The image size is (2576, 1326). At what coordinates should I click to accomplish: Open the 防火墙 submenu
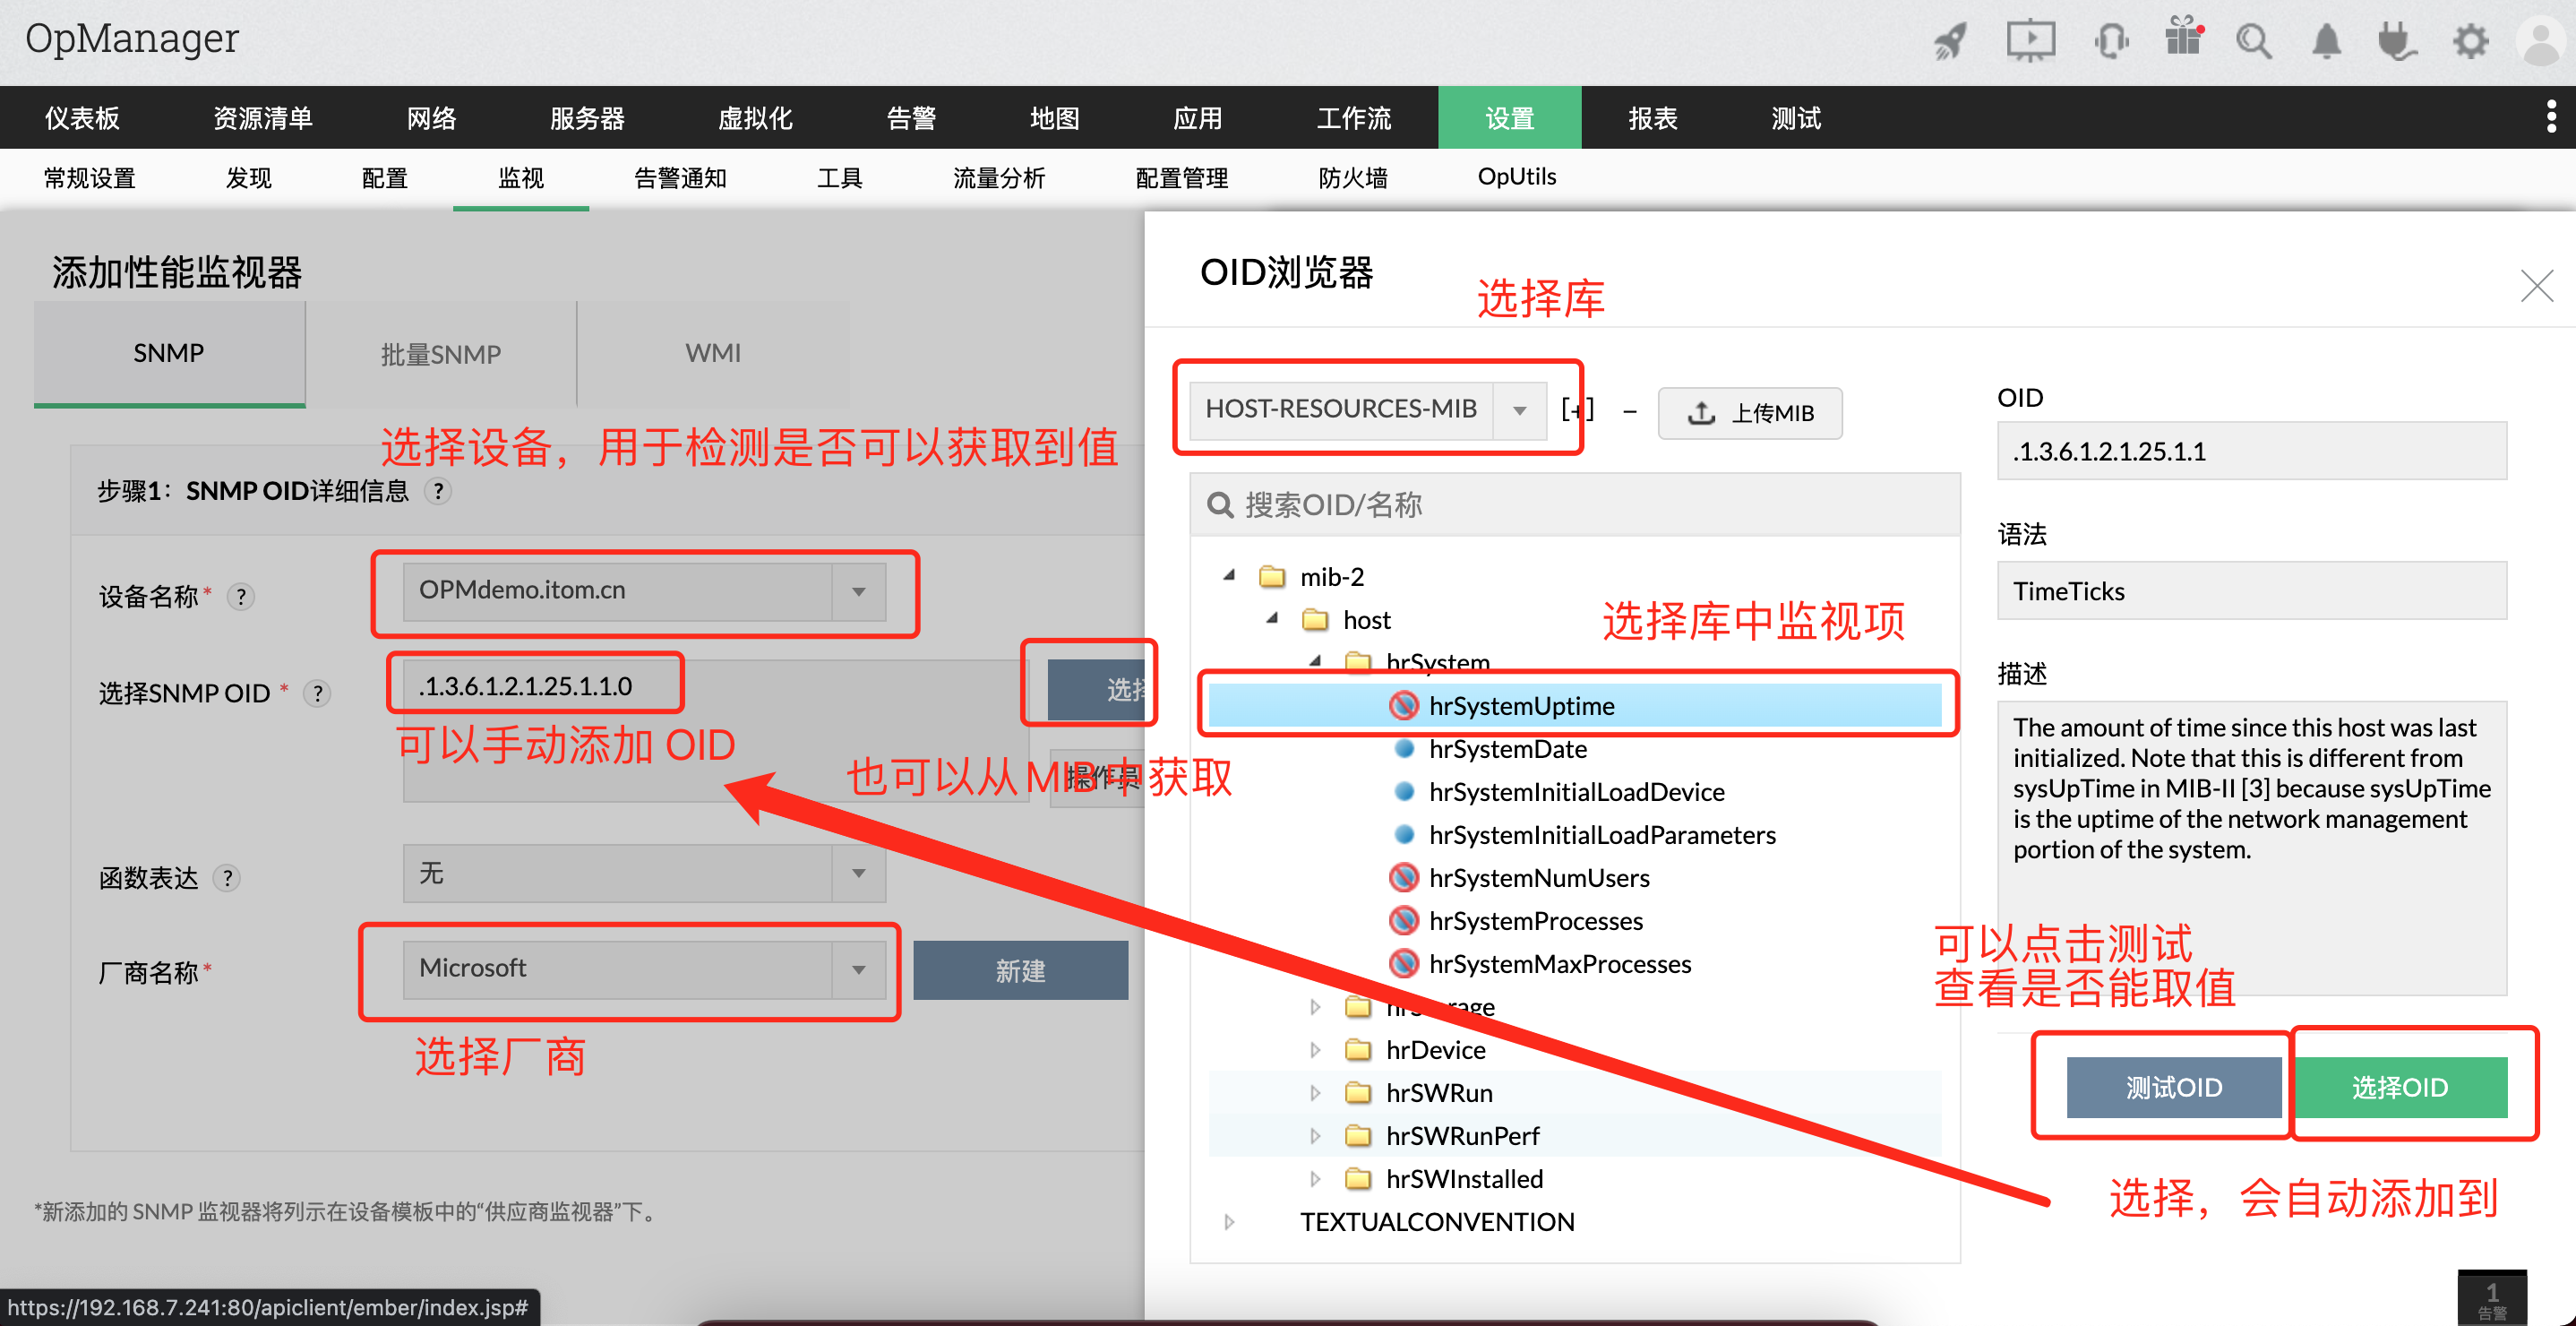(x=1352, y=178)
